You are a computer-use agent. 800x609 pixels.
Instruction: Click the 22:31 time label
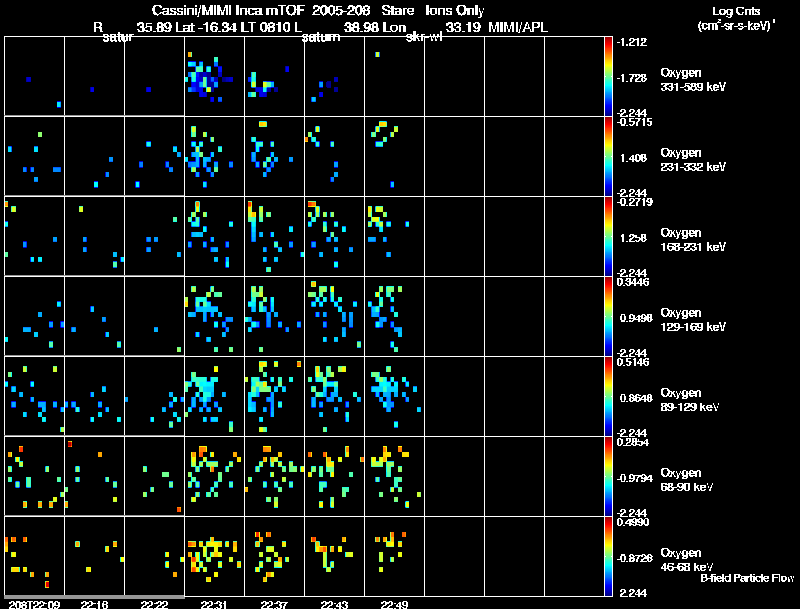click(x=214, y=604)
